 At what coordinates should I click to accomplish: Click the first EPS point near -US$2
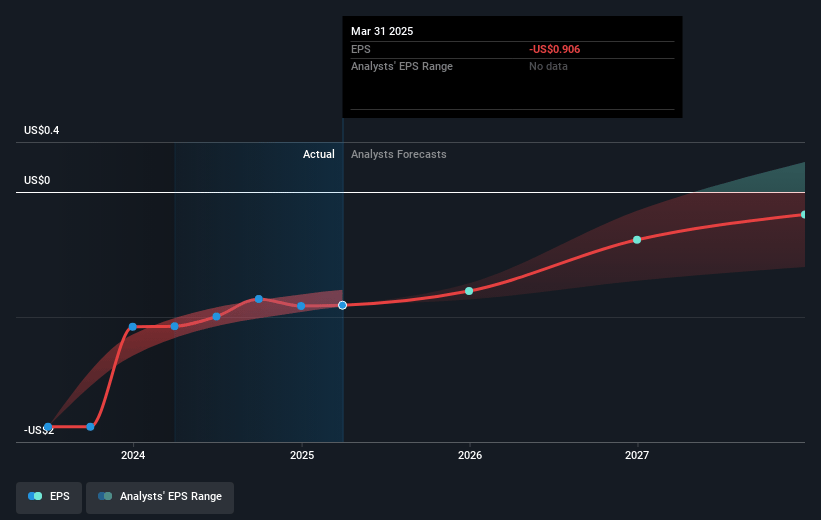pos(48,427)
